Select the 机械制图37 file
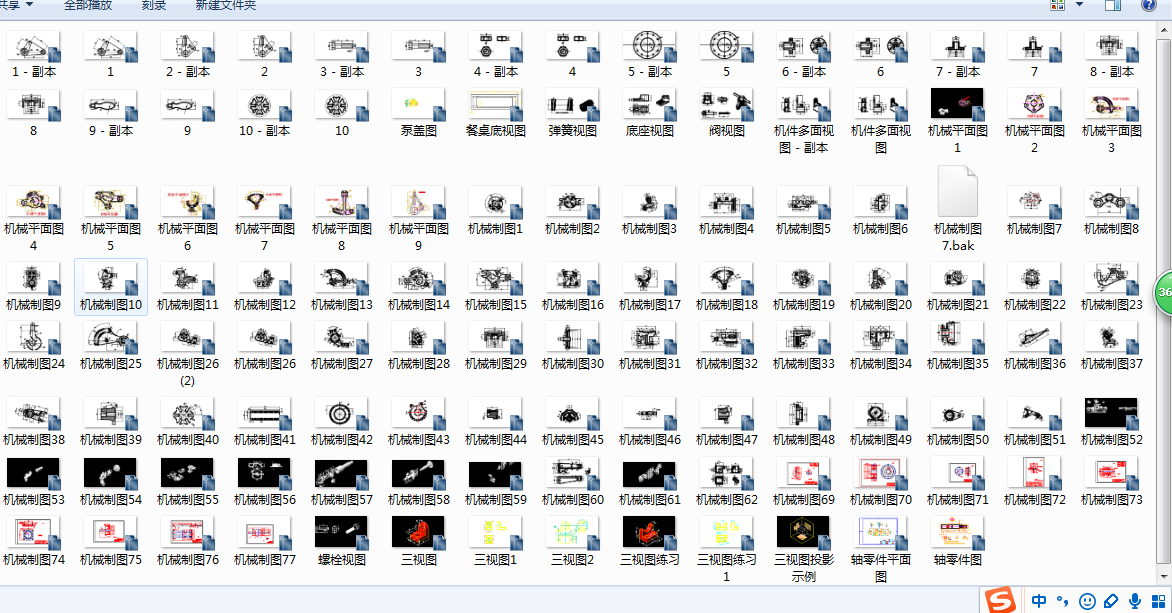Image resolution: width=1172 pixels, height=613 pixels. 1111,346
